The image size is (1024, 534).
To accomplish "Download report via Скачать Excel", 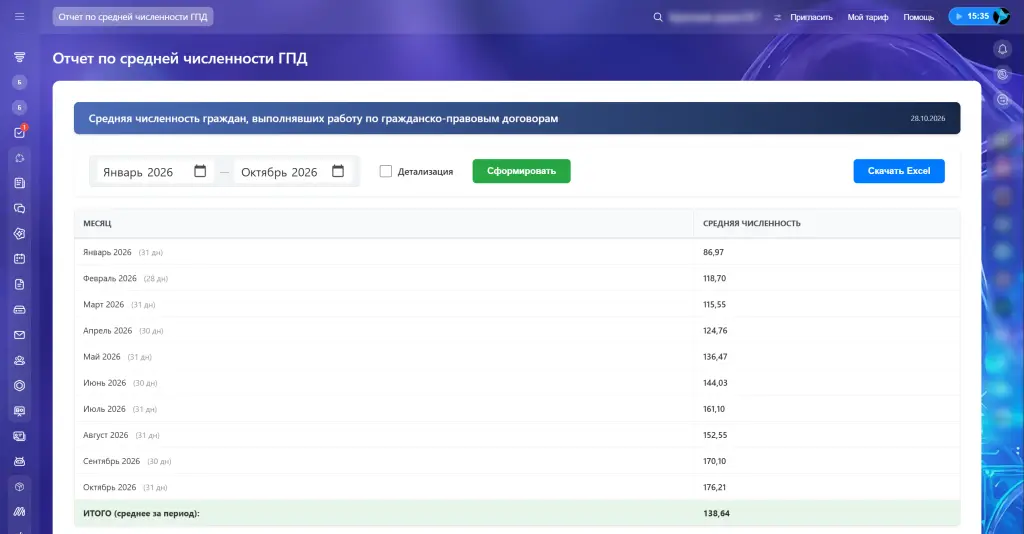I will (x=899, y=171).
